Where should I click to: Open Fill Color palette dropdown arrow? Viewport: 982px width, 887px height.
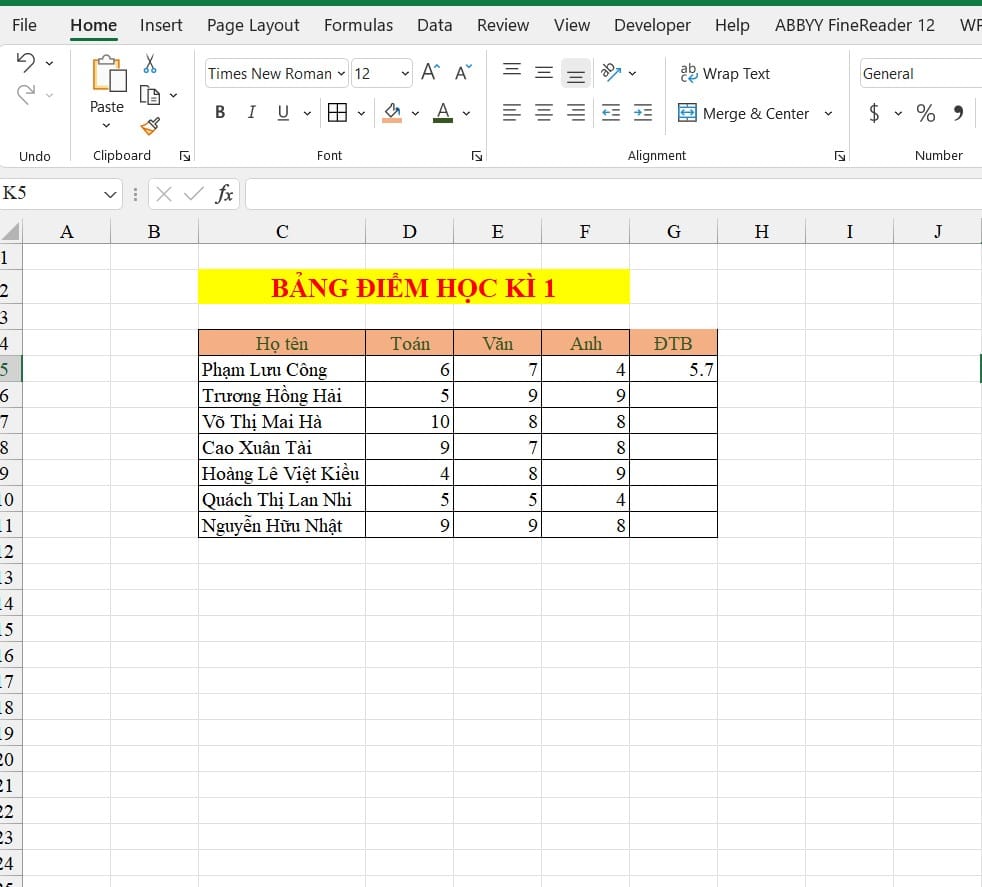[x=415, y=113]
